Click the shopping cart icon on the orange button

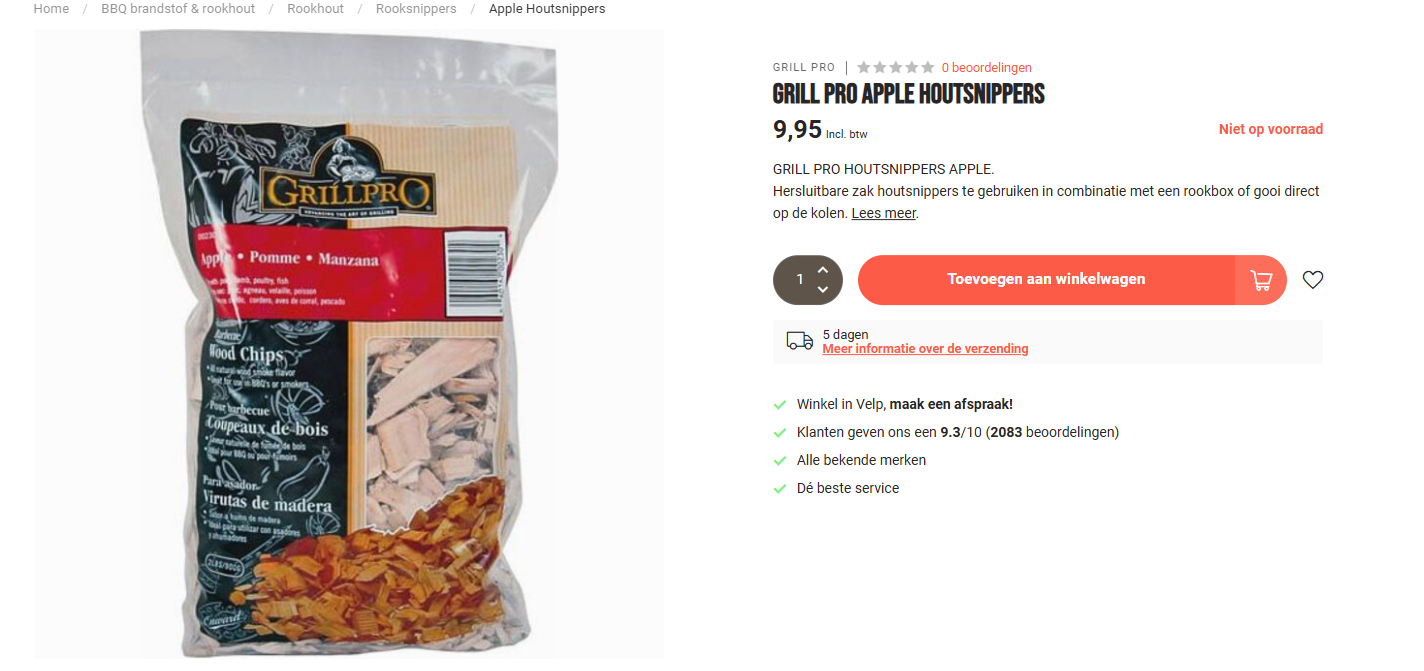[x=1261, y=280]
